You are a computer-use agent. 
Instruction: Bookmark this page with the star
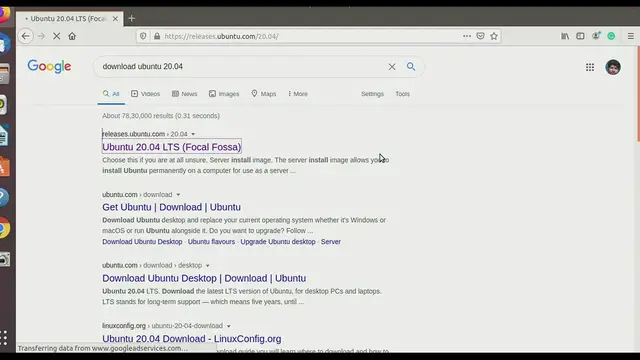494,36
